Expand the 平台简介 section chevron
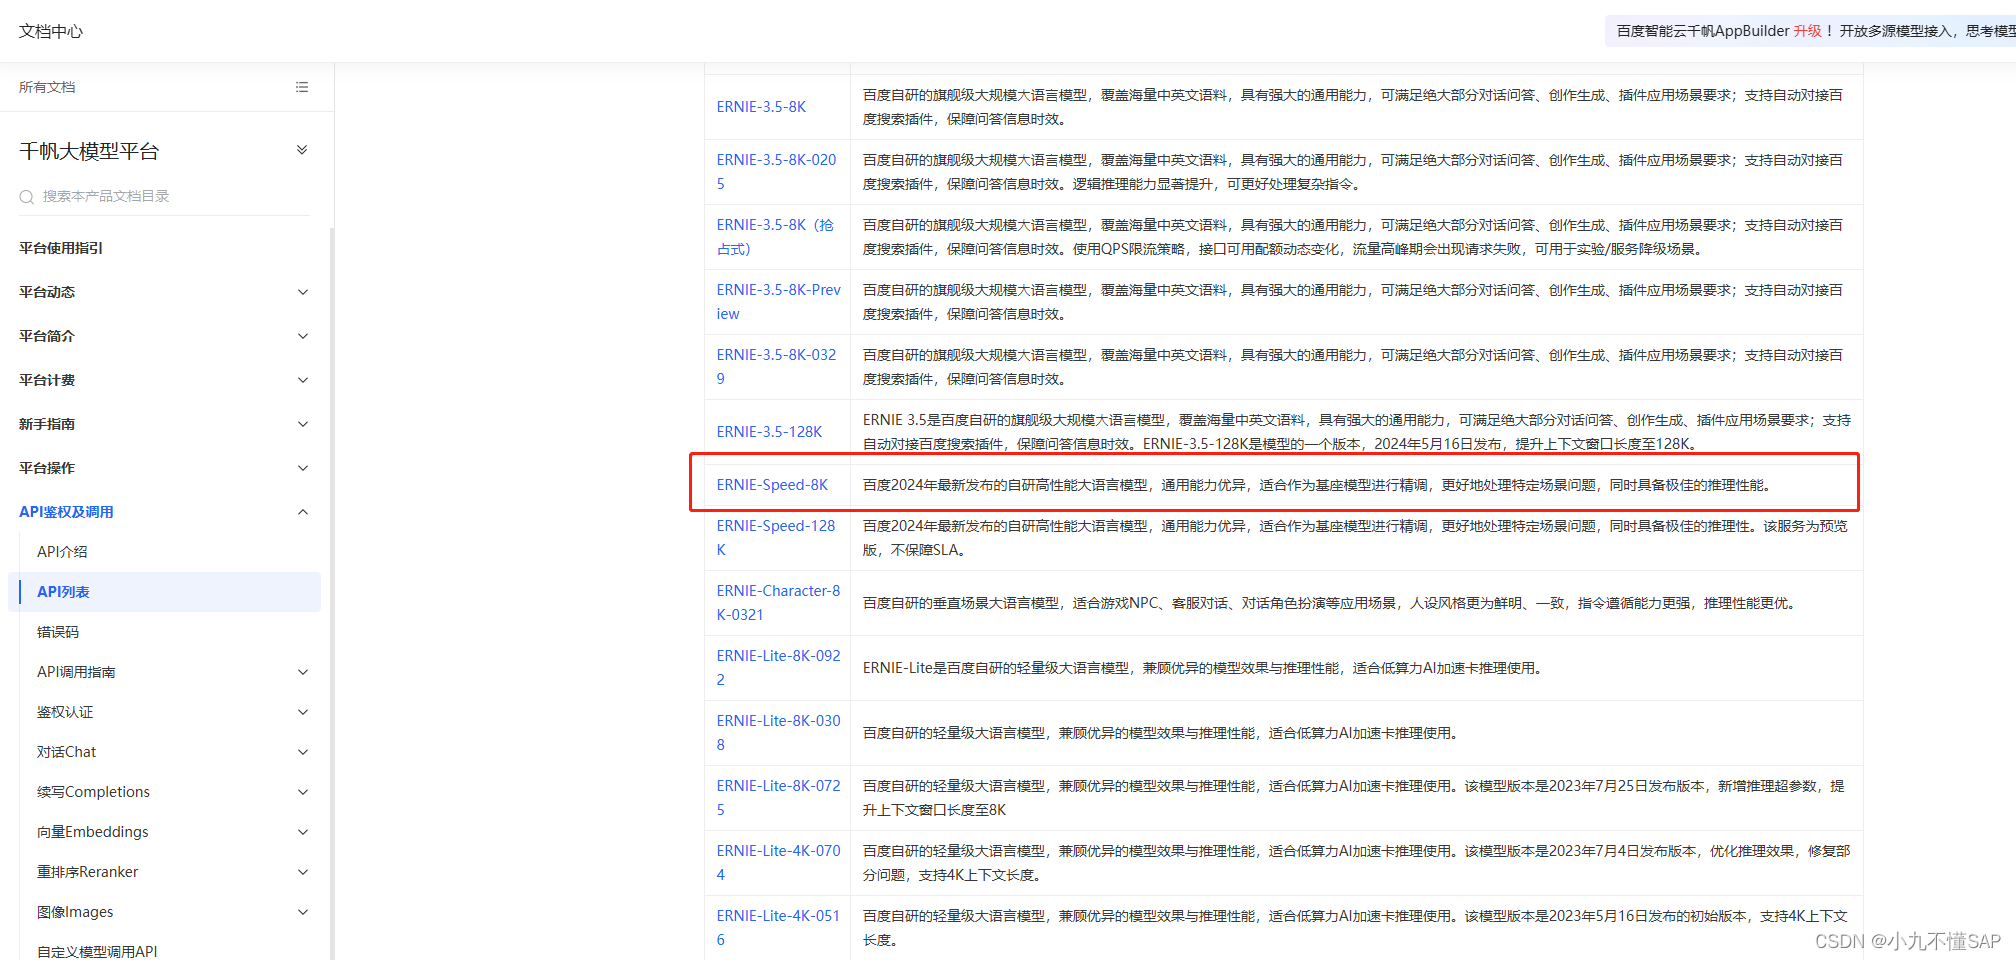Image resolution: width=2016 pixels, height=960 pixels. pos(303,336)
